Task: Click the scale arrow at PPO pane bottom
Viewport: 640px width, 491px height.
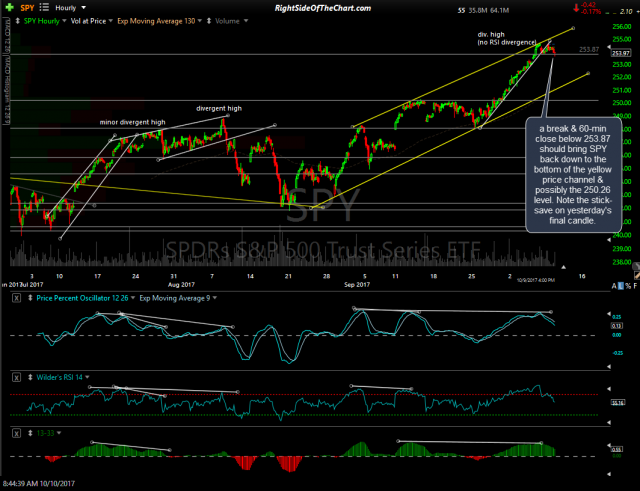Action: [609, 367]
